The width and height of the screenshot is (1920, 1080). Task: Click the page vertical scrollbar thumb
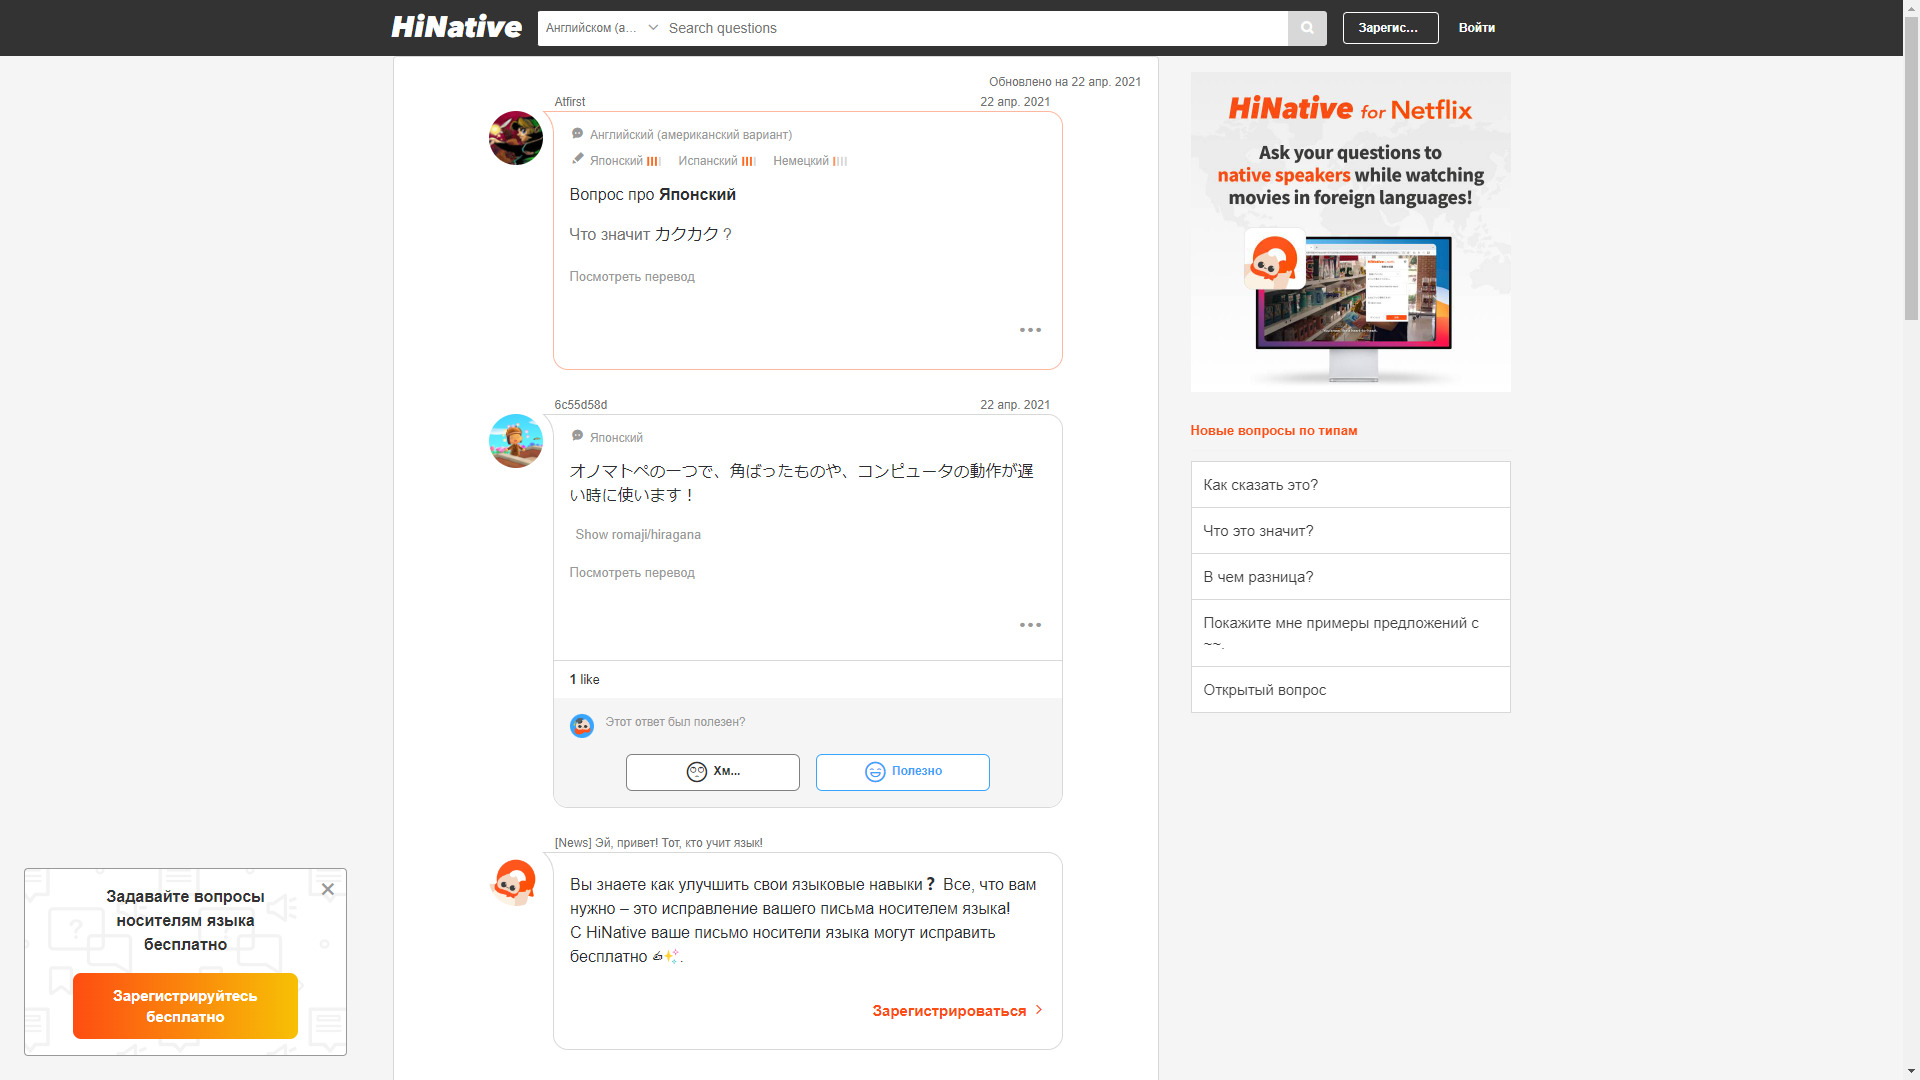tap(1911, 170)
